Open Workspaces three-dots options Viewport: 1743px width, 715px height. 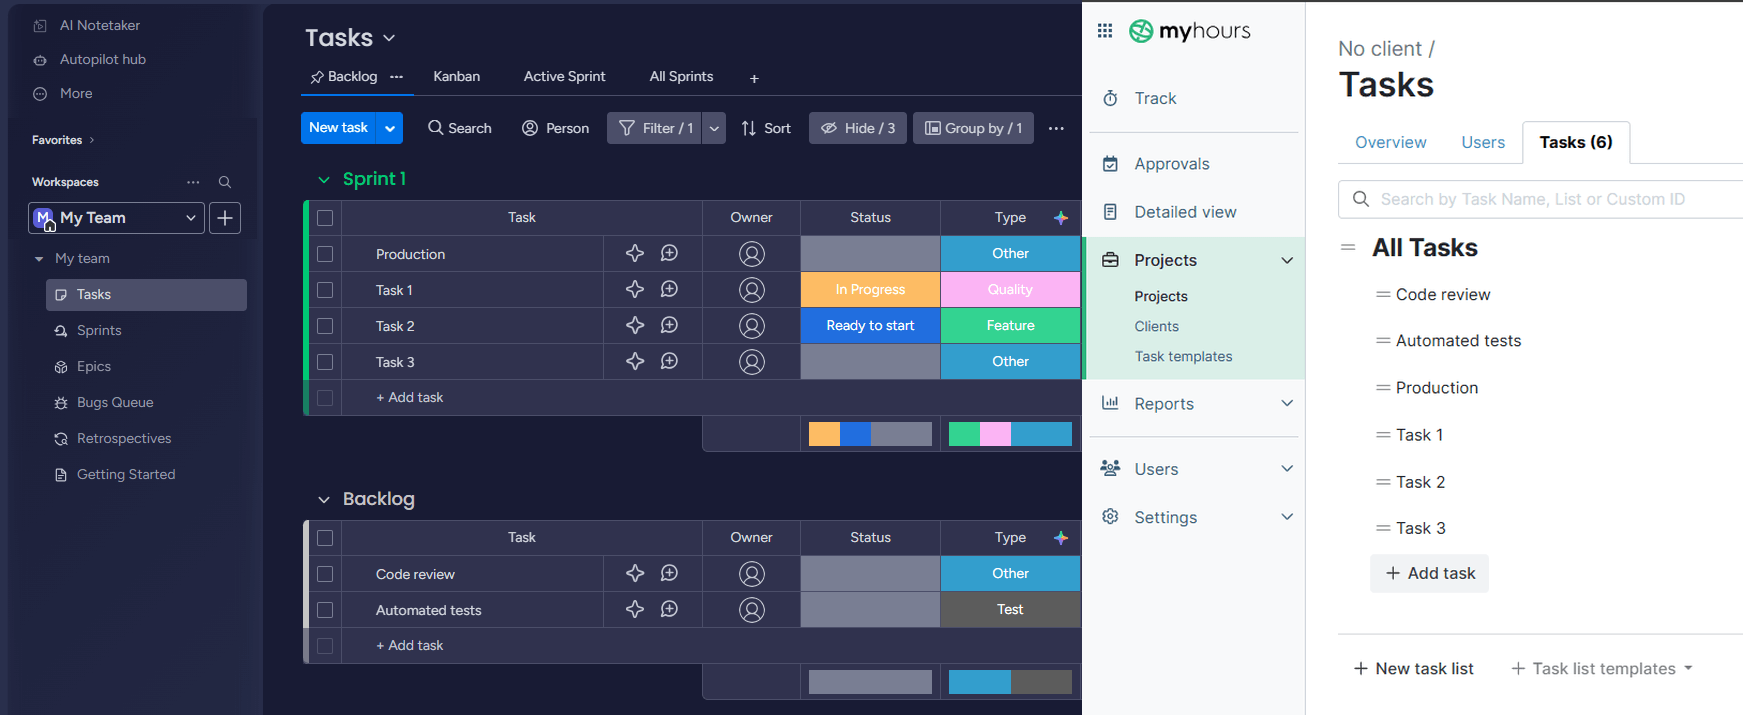[193, 182]
